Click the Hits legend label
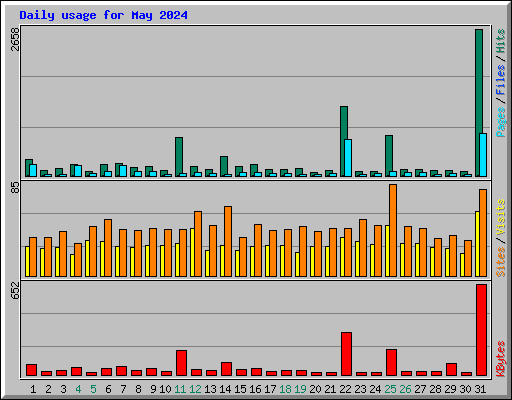 501,41
